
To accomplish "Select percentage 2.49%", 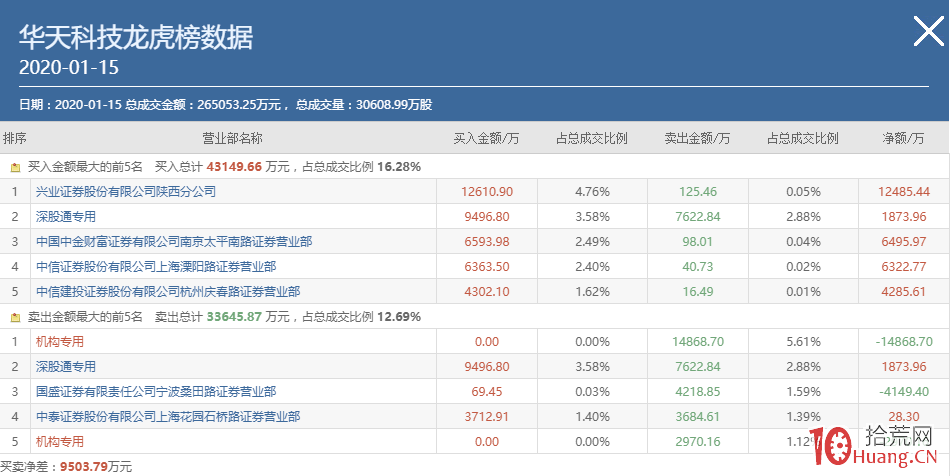I will (593, 242).
